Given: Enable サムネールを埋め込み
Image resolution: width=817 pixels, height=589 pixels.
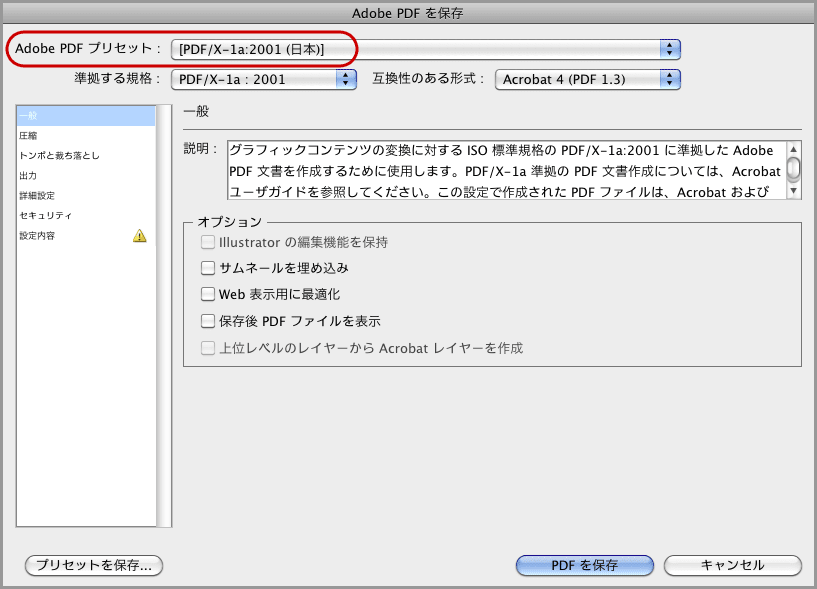Looking at the screenshot, I should coord(207,268).
